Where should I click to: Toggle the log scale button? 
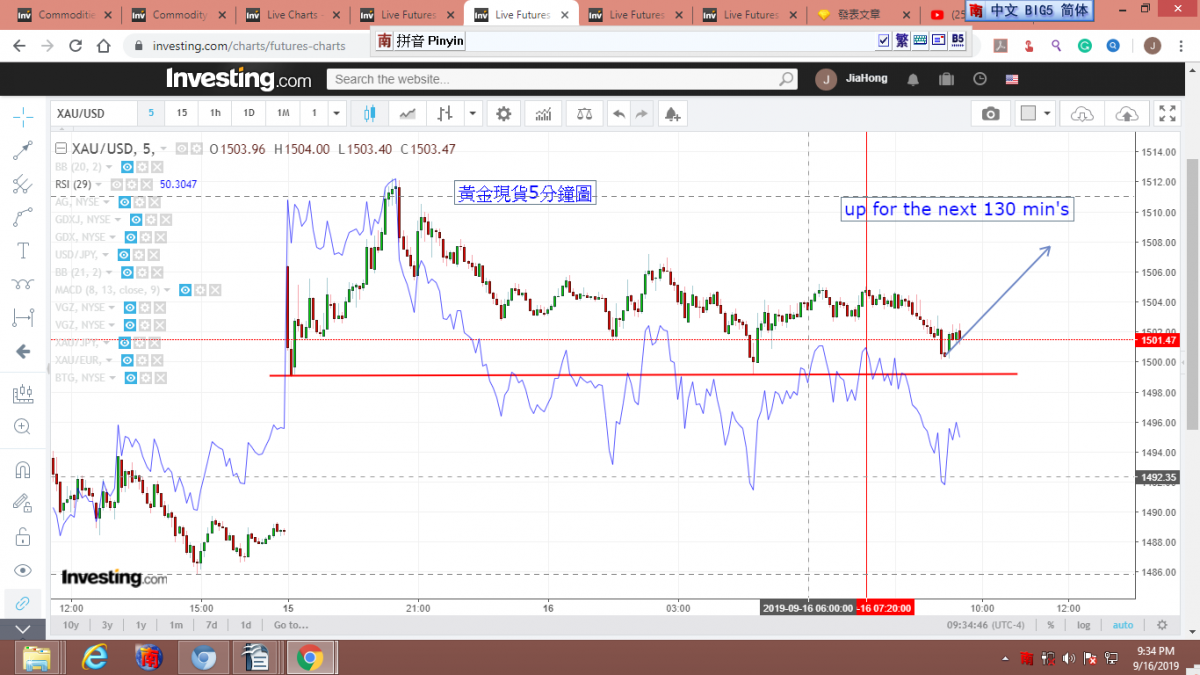coord(1084,625)
